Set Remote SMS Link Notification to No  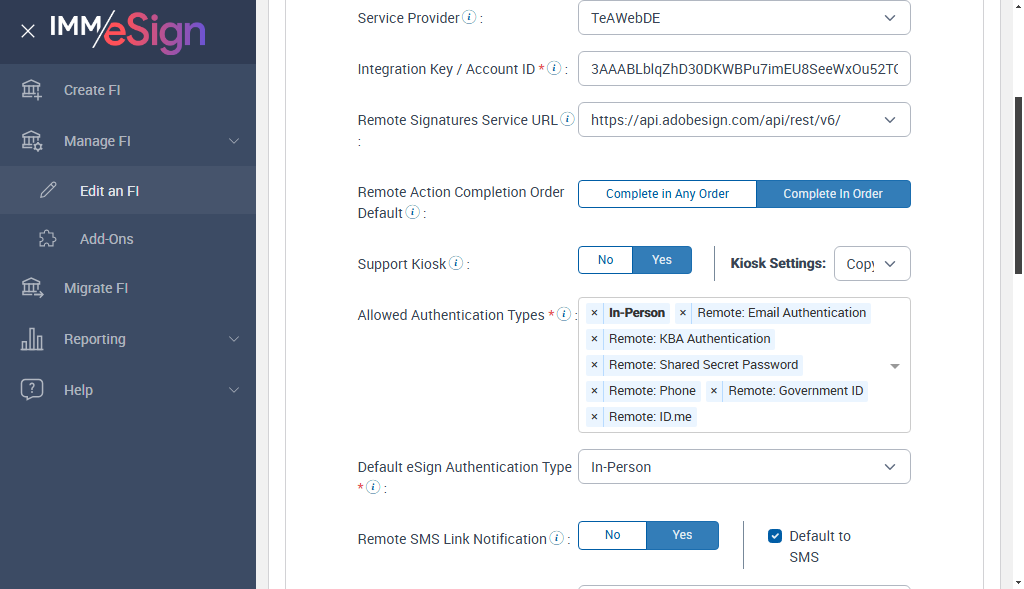[x=612, y=536]
